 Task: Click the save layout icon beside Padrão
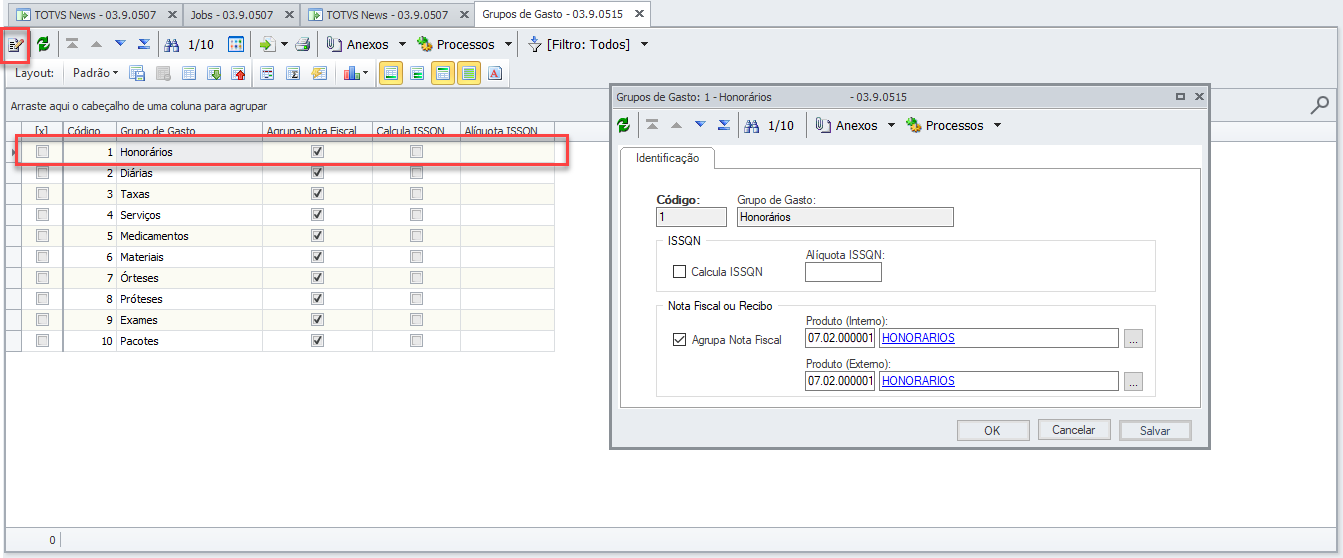[x=138, y=73]
